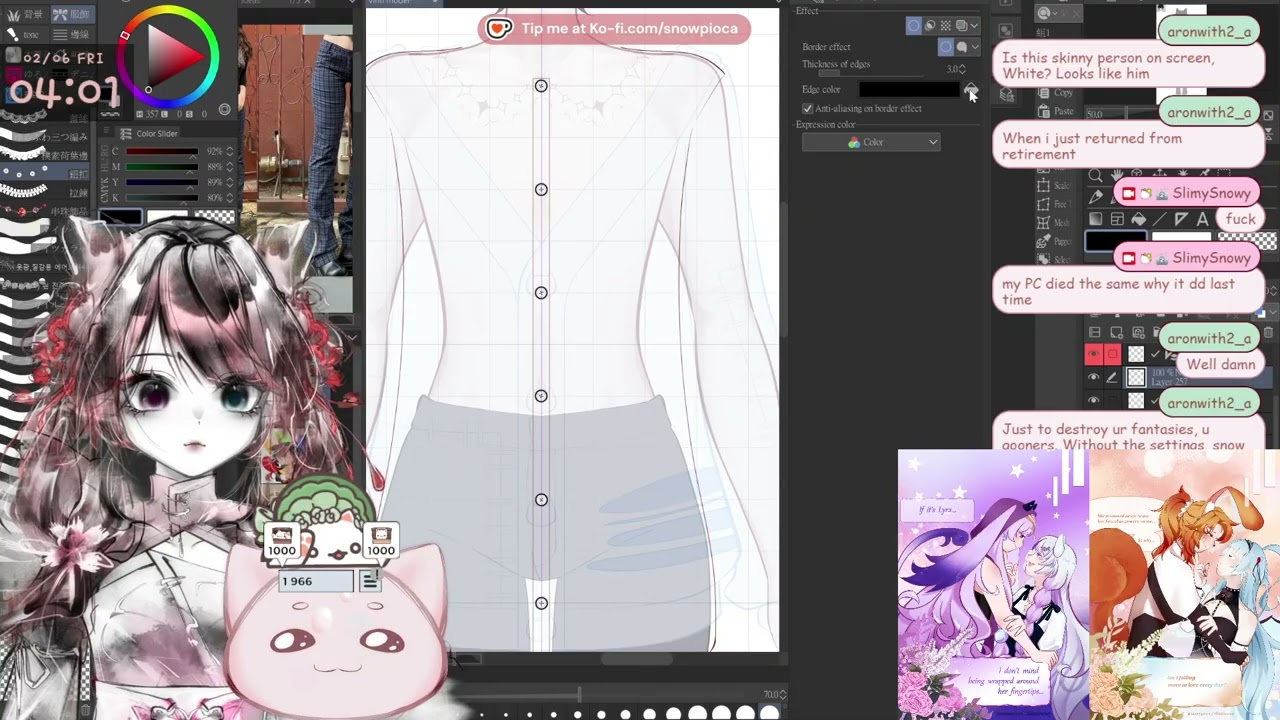Screen dimensions: 1280x720
Task: Select the largest brush size preset dot
Action: (x=769, y=713)
